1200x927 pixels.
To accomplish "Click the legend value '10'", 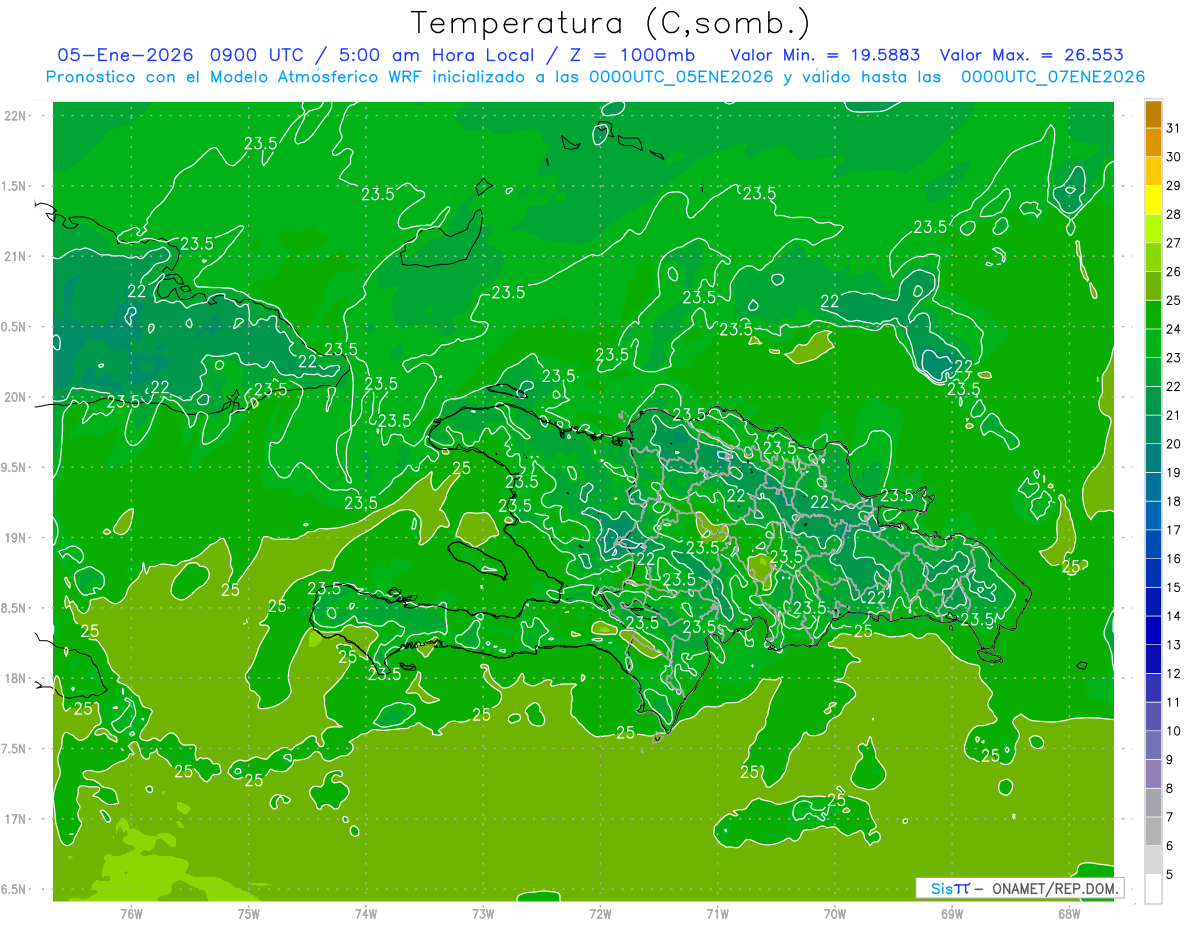I will (x=1174, y=731).
